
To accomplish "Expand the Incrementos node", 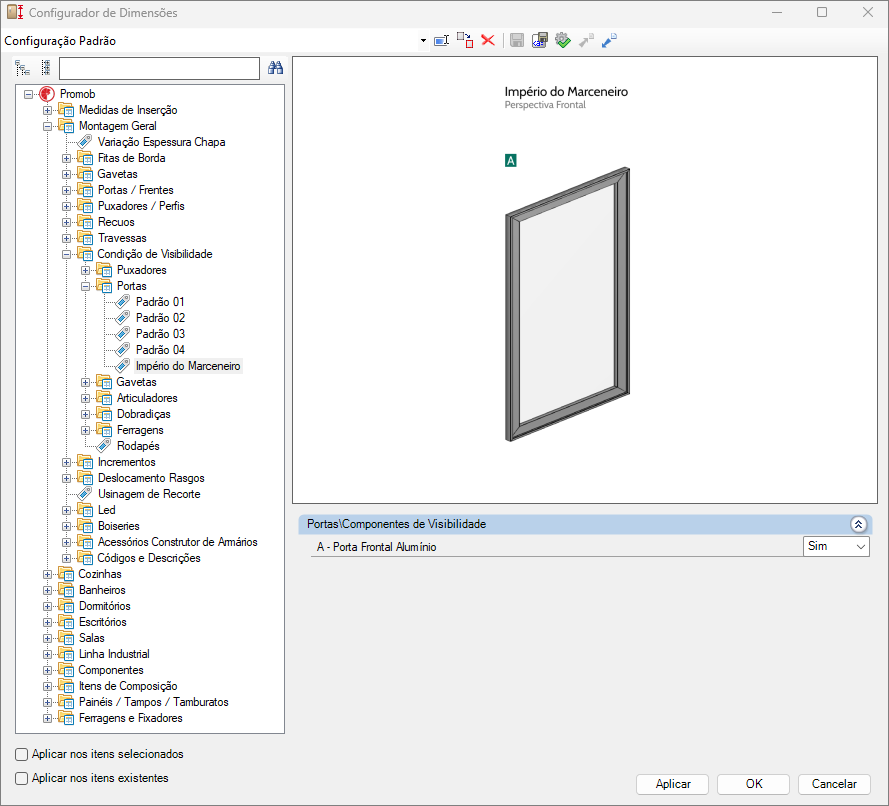I will pos(66,462).
